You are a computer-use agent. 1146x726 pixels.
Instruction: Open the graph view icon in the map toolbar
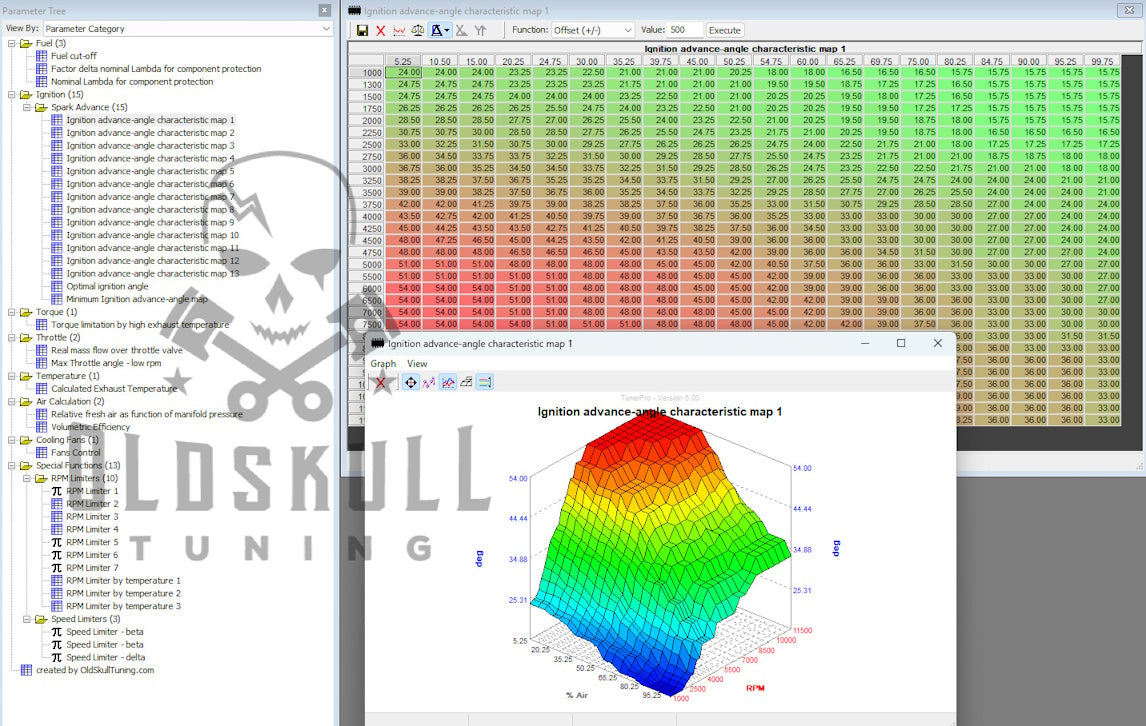(399, 31)
